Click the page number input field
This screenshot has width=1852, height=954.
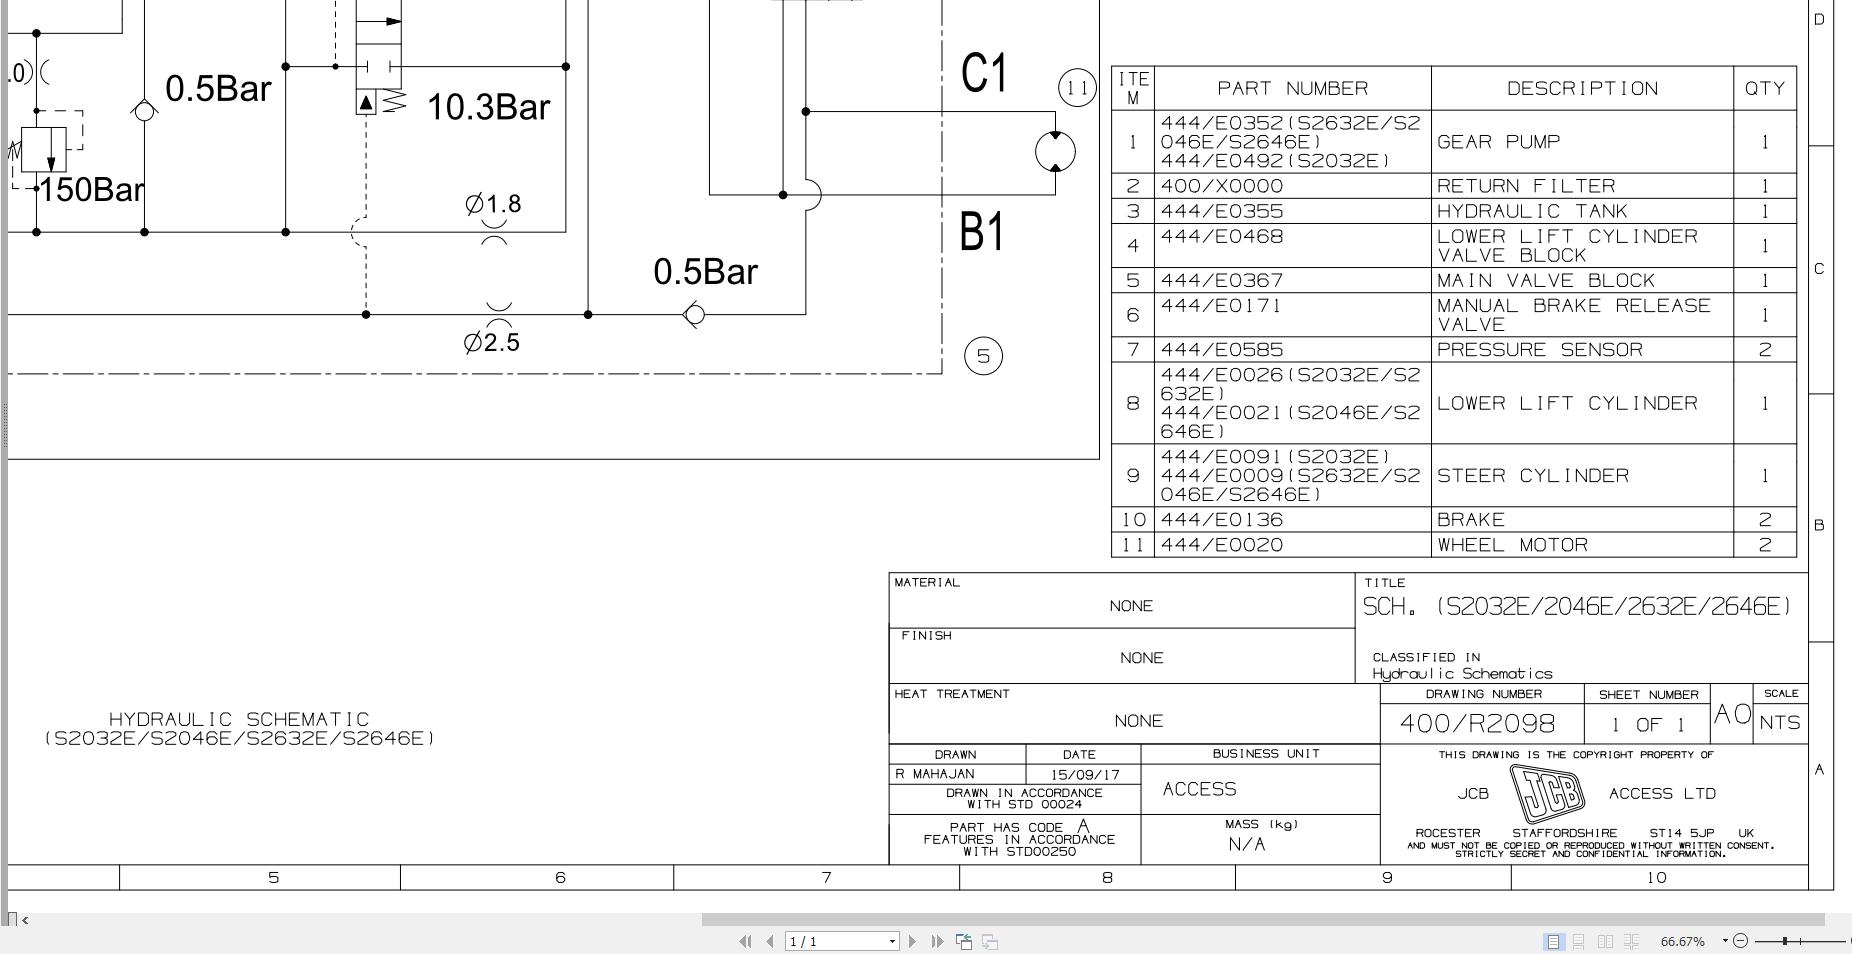click(836, 942)
